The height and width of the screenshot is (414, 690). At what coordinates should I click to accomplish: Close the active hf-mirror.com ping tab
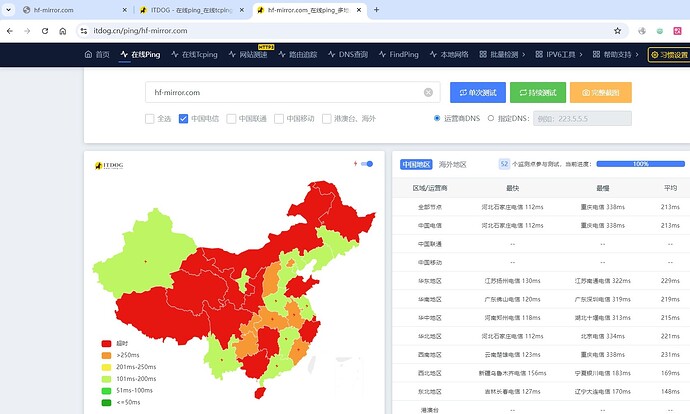click(359, 10)
